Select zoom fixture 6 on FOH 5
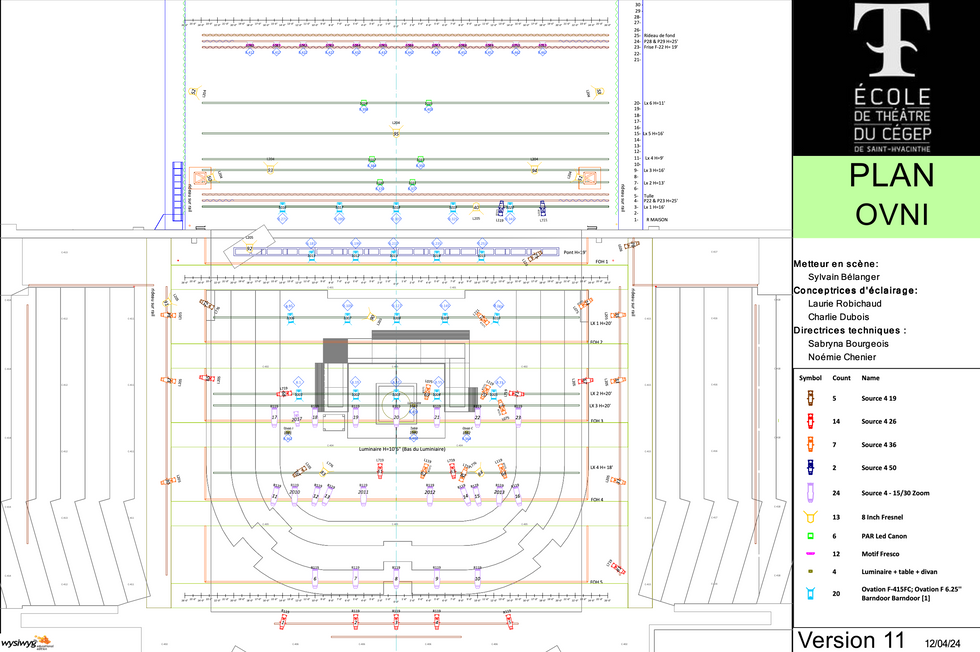The image size is (980, 652). click(x=315, y=578)
